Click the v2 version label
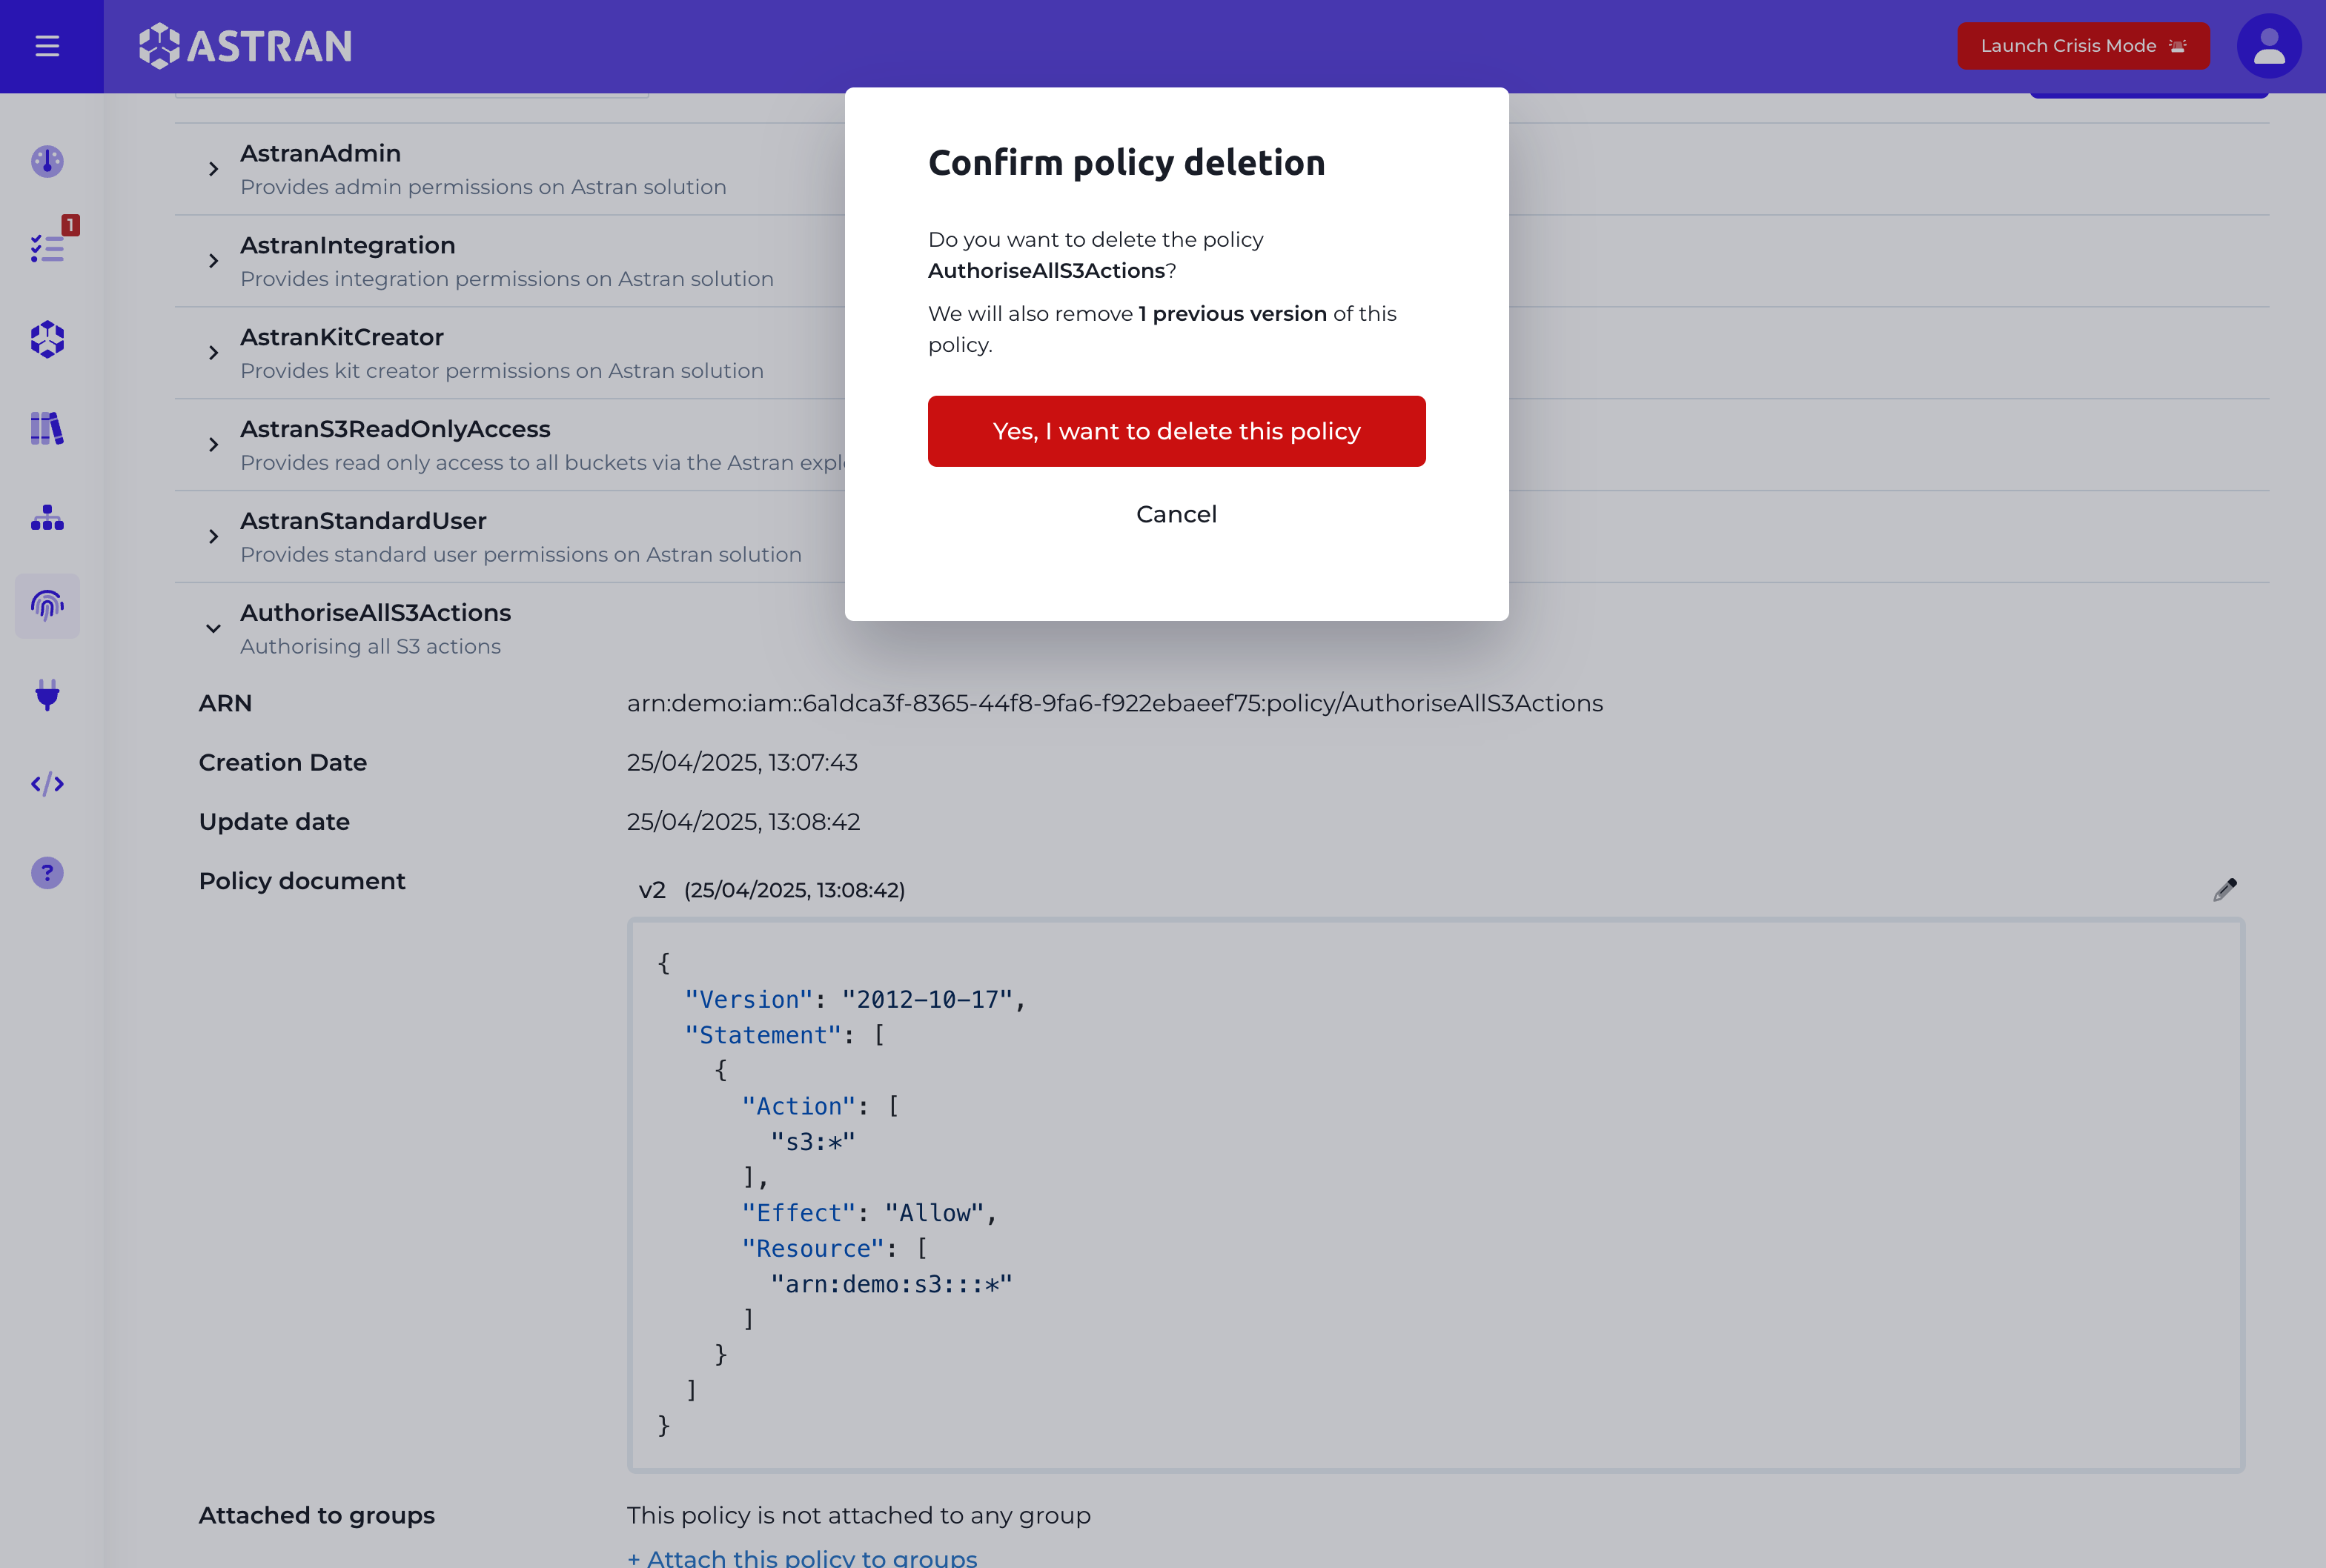 652,890
